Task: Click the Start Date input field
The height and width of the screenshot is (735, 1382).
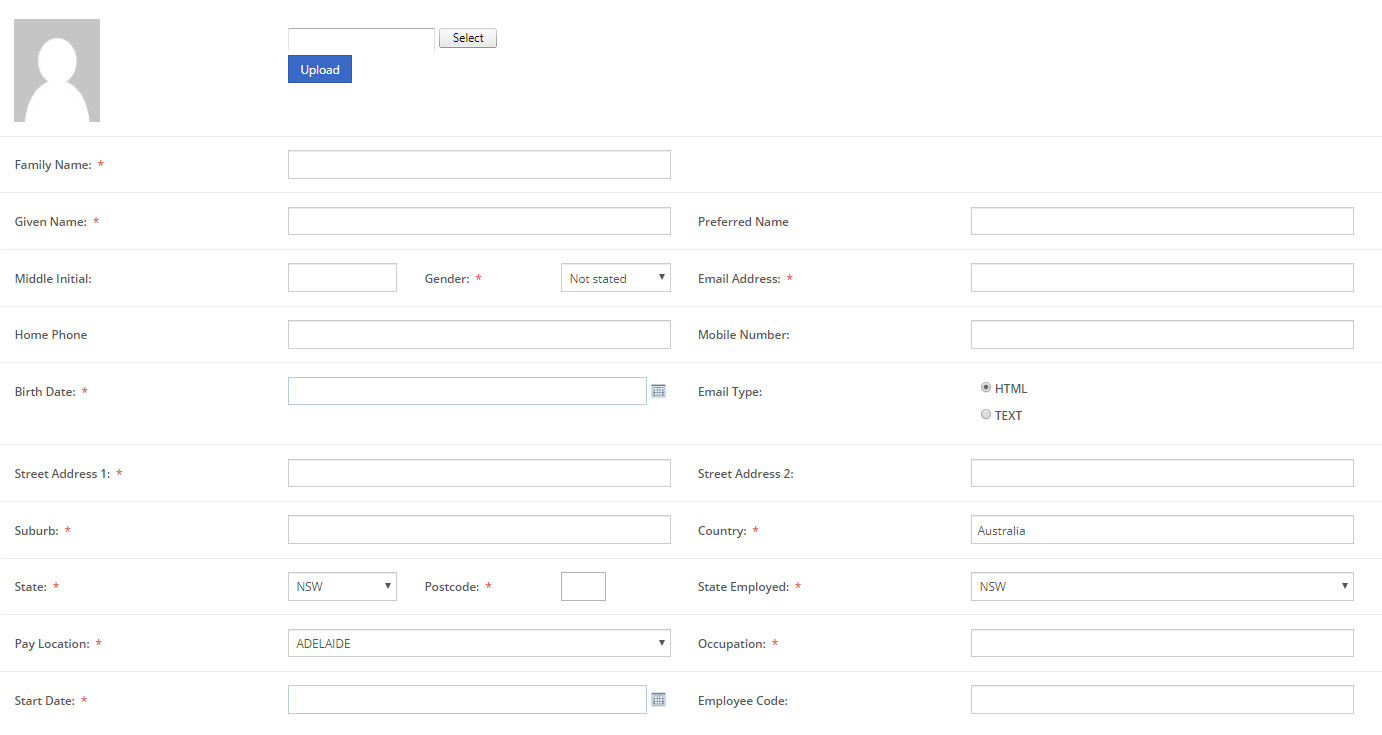Action: tap(467, 700)
